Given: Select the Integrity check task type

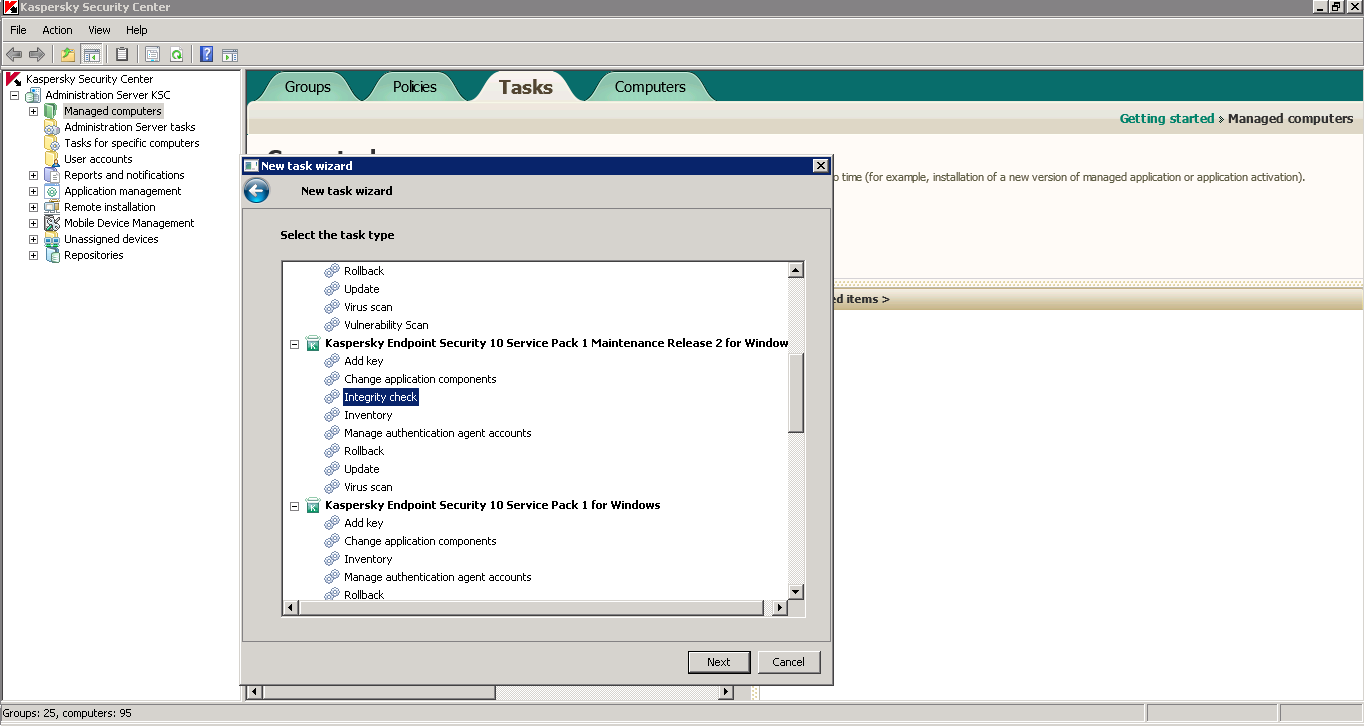Looking at the screenshot, I should 381,397.
